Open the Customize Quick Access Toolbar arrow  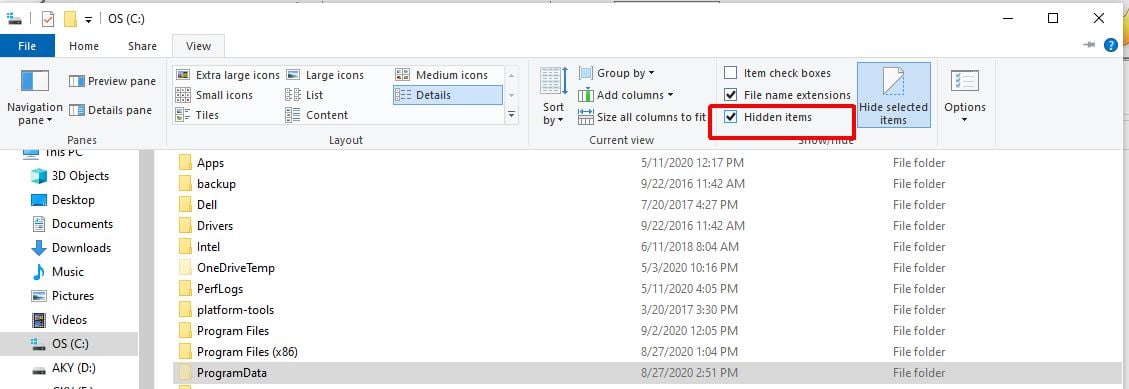(x=88, y=19)
